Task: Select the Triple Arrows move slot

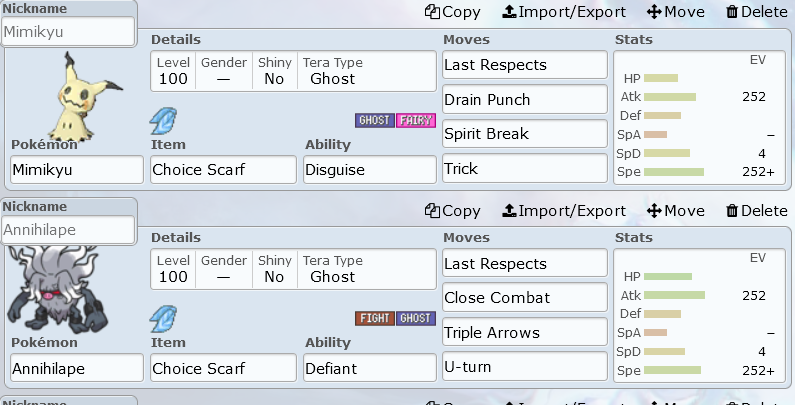Action: (525, 332)
